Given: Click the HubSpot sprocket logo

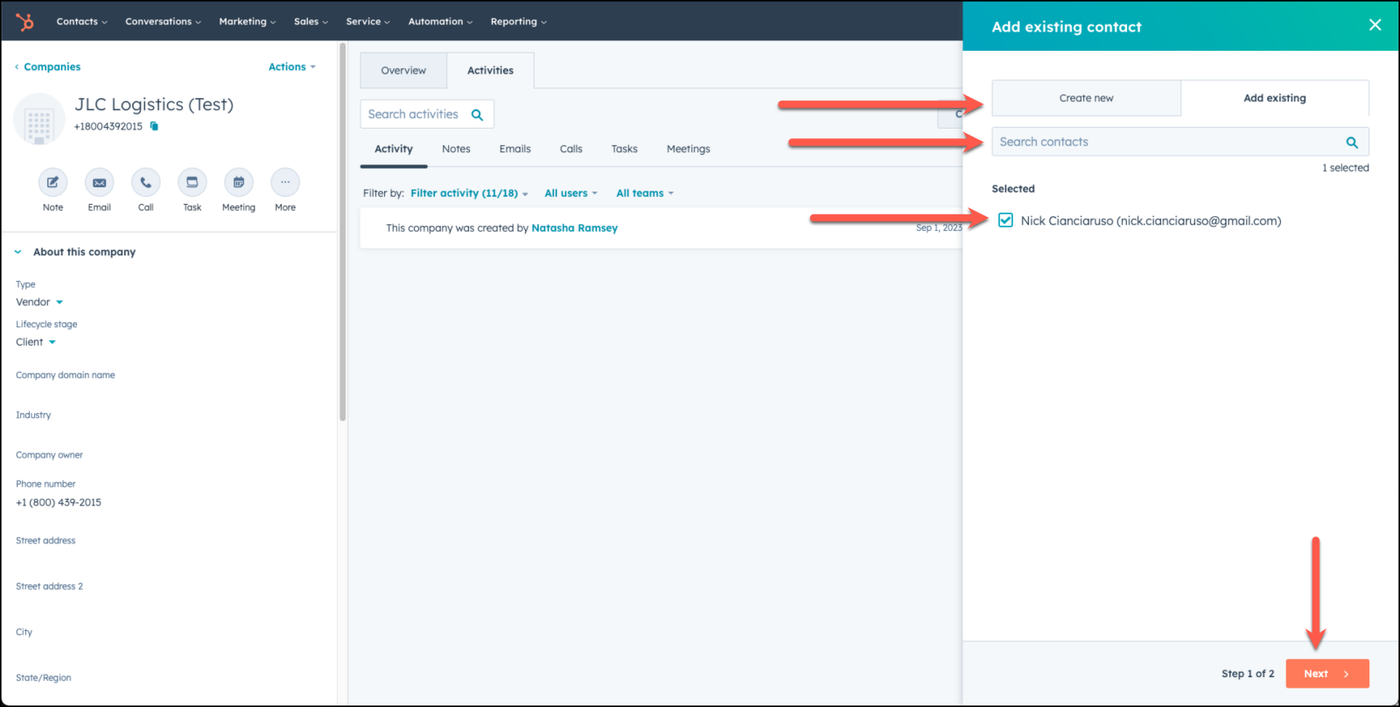Looking at the screenshot, I should (25, 21).
